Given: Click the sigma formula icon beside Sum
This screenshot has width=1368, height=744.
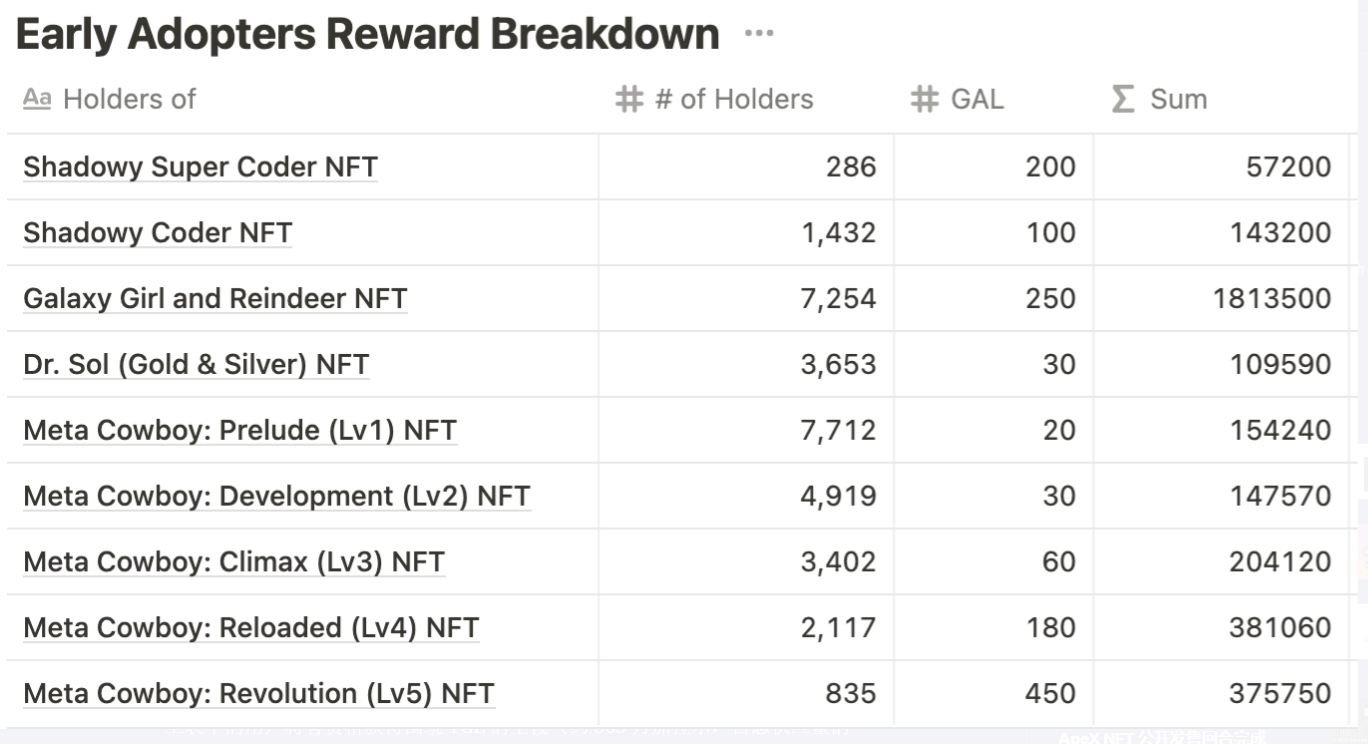Looking at the screenshot, I should 1123,99.
